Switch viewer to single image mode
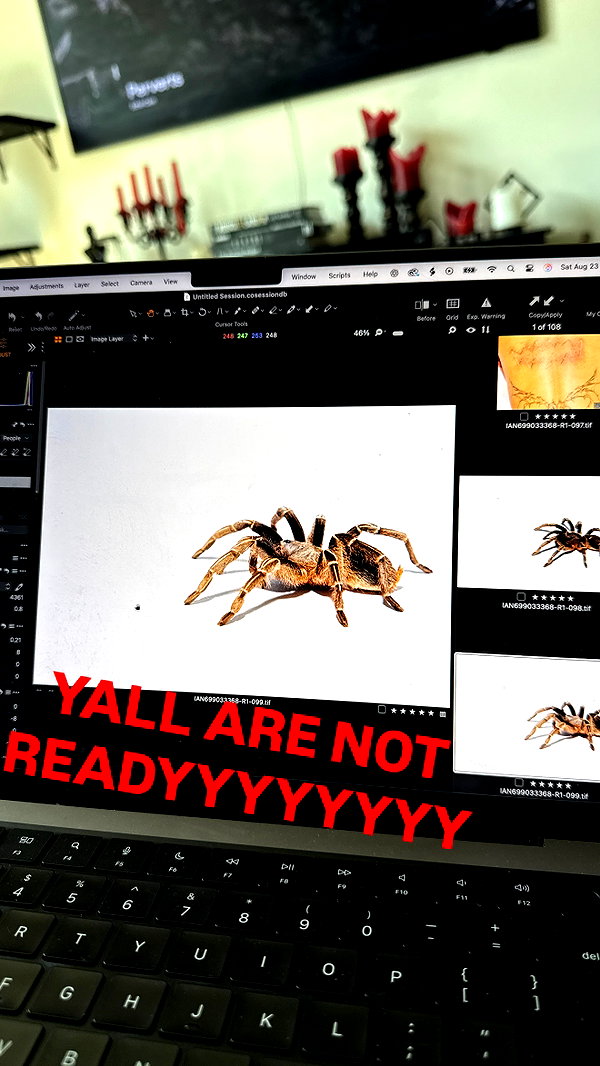The height and width of the screenshot is (1066, 600). (69, 339)
